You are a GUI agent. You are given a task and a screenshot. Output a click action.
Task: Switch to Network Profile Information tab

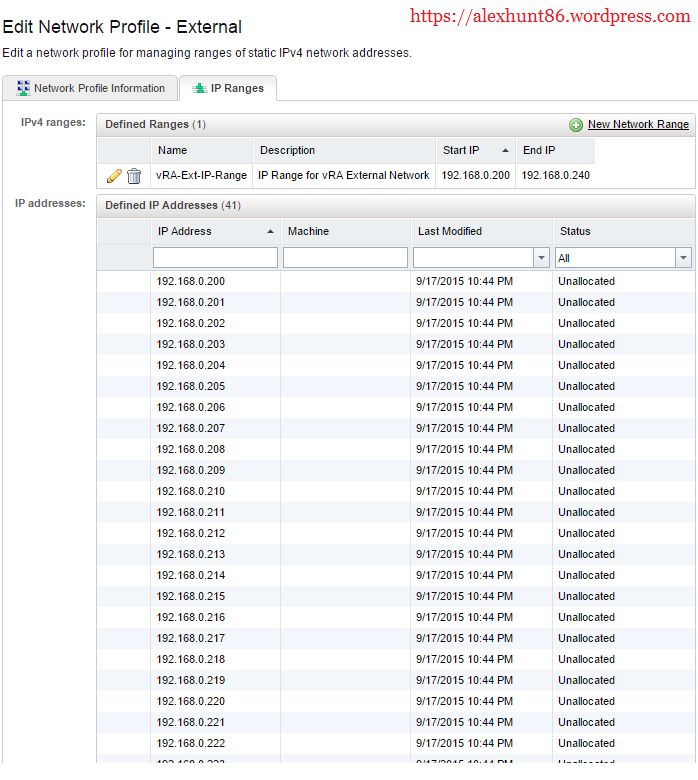[x=98, y=88]
